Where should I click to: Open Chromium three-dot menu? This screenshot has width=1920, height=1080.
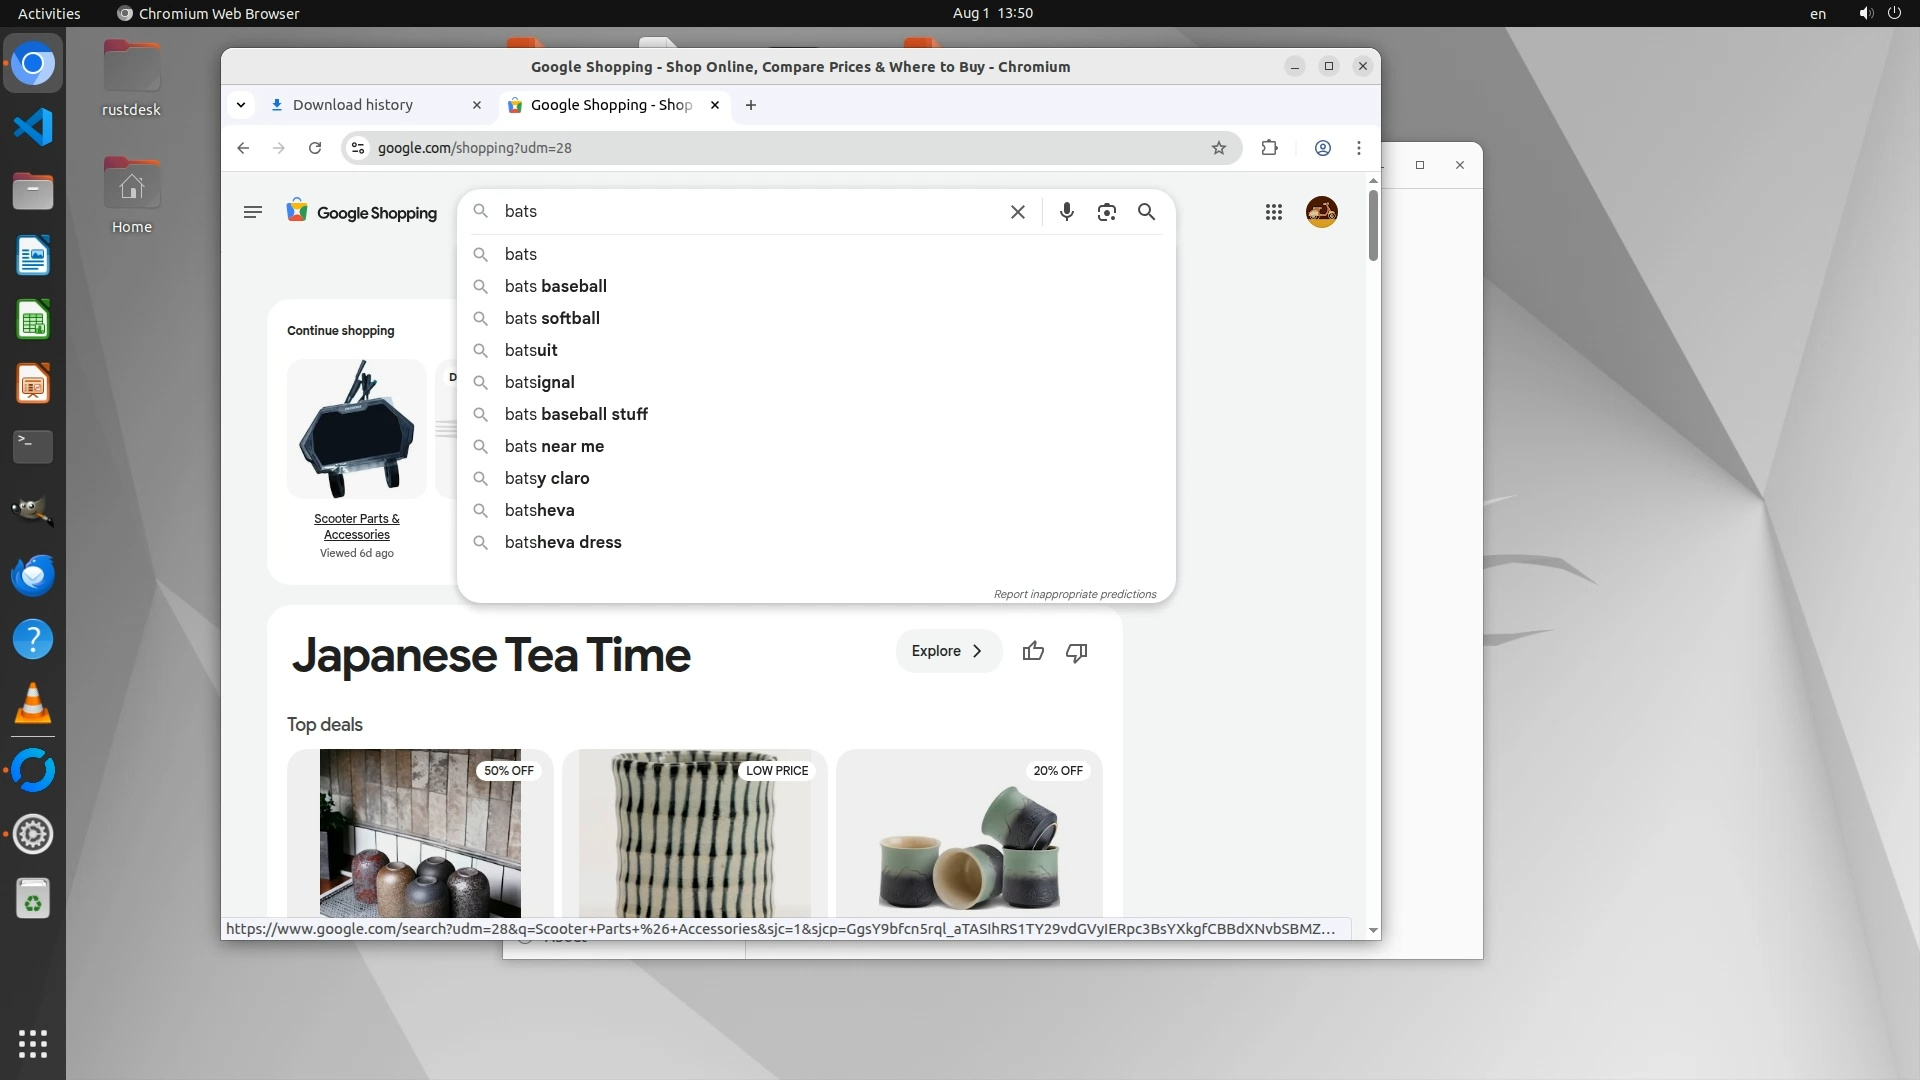click(x=1358, y=148)
